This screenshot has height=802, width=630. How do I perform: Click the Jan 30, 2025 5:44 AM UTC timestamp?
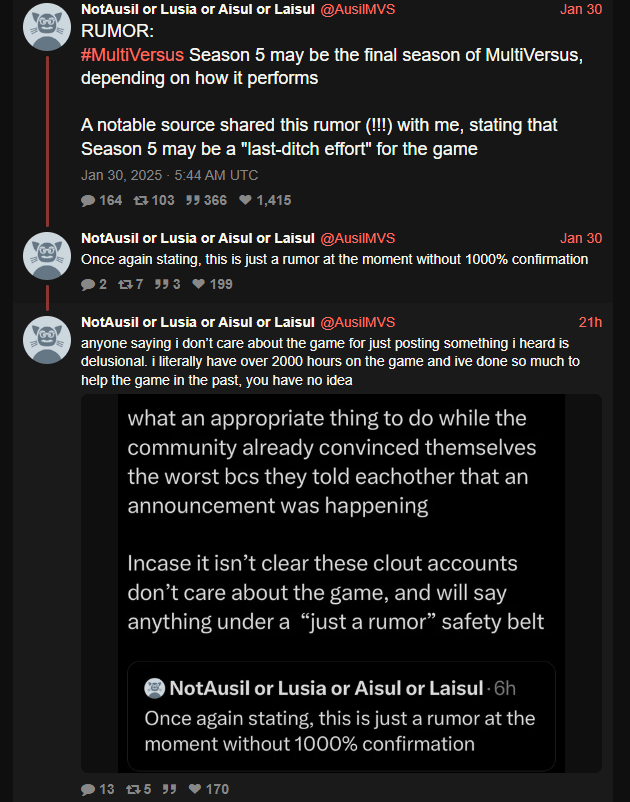tap(170, 175)
